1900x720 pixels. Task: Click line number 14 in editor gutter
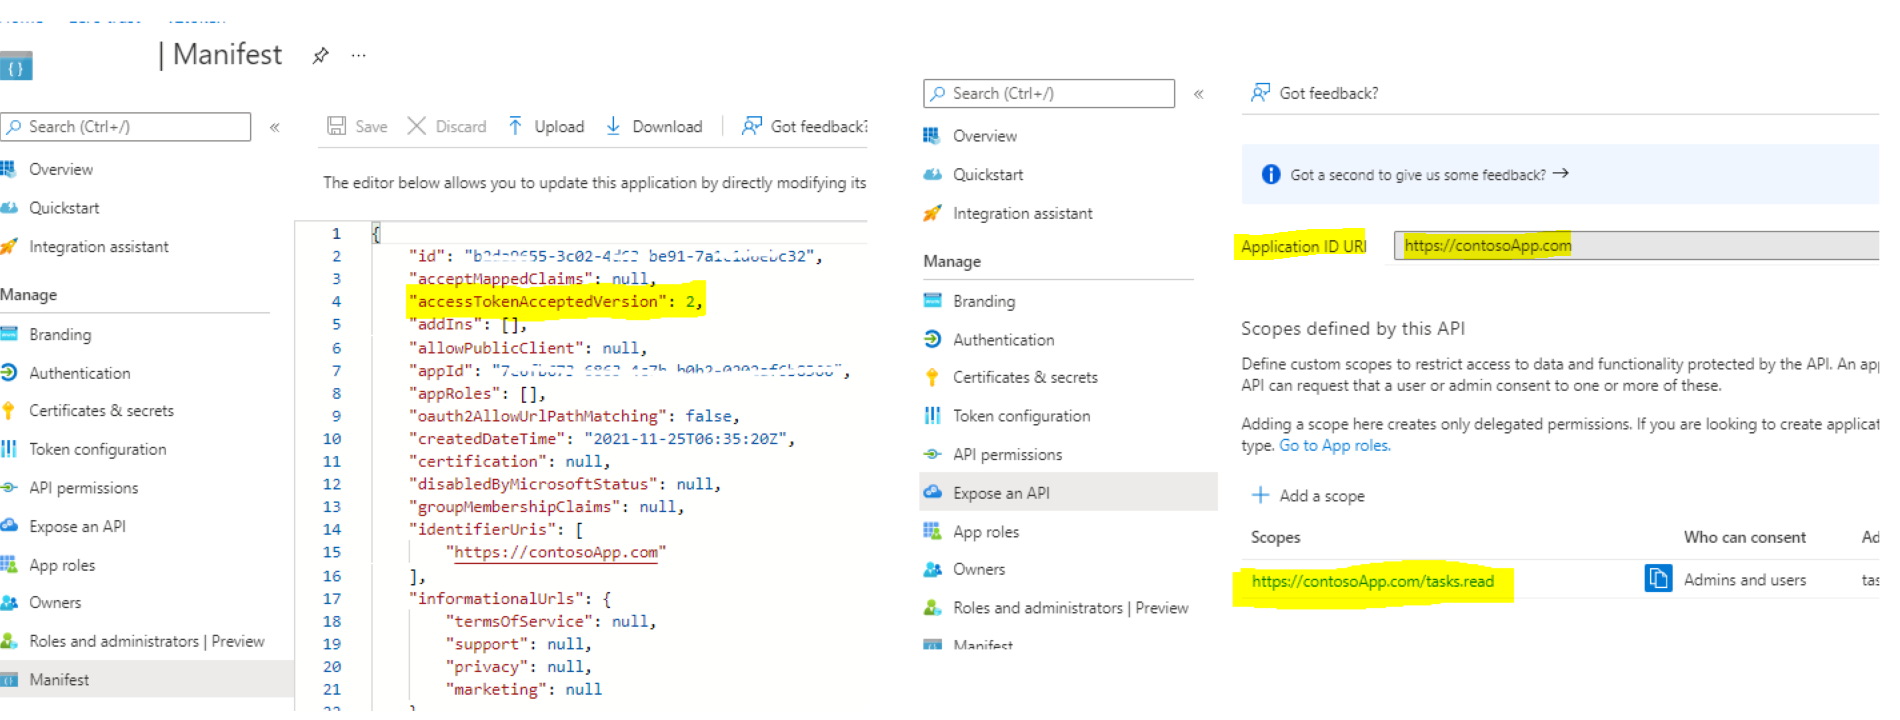[332, 530]
